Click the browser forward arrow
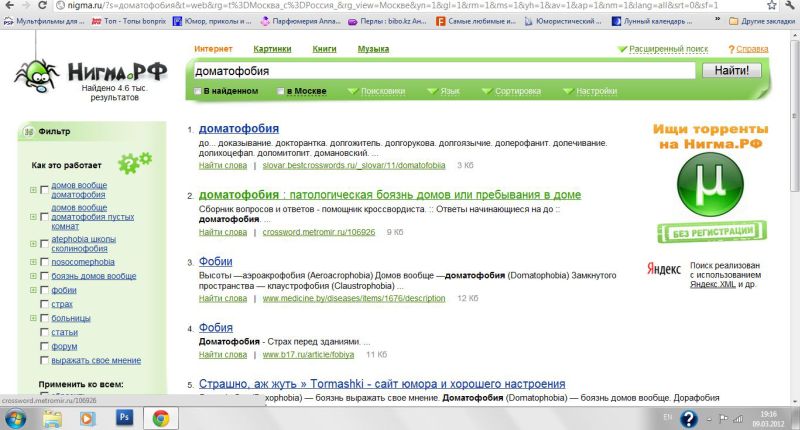Image resolution: width=800 pixels, height=430 pixels. click(x=26, y=5)
